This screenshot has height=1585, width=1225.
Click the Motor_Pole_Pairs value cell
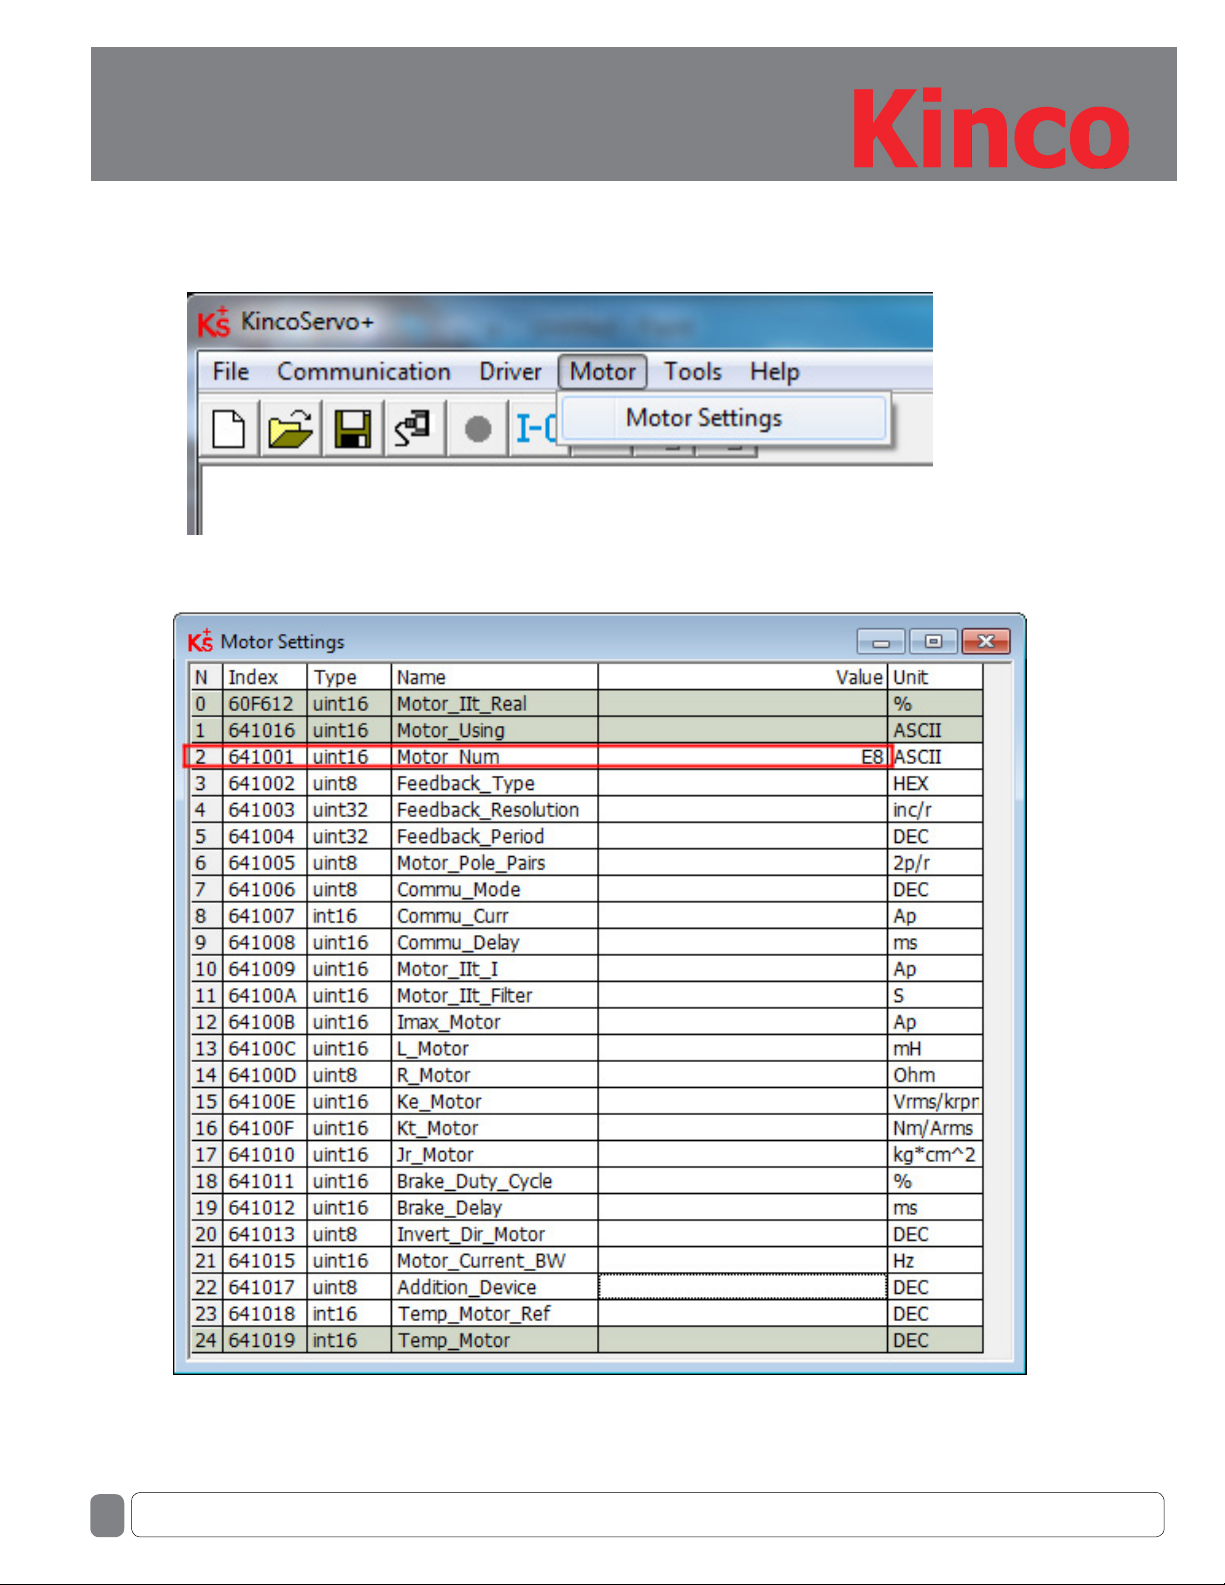click(x=742, y=863)
